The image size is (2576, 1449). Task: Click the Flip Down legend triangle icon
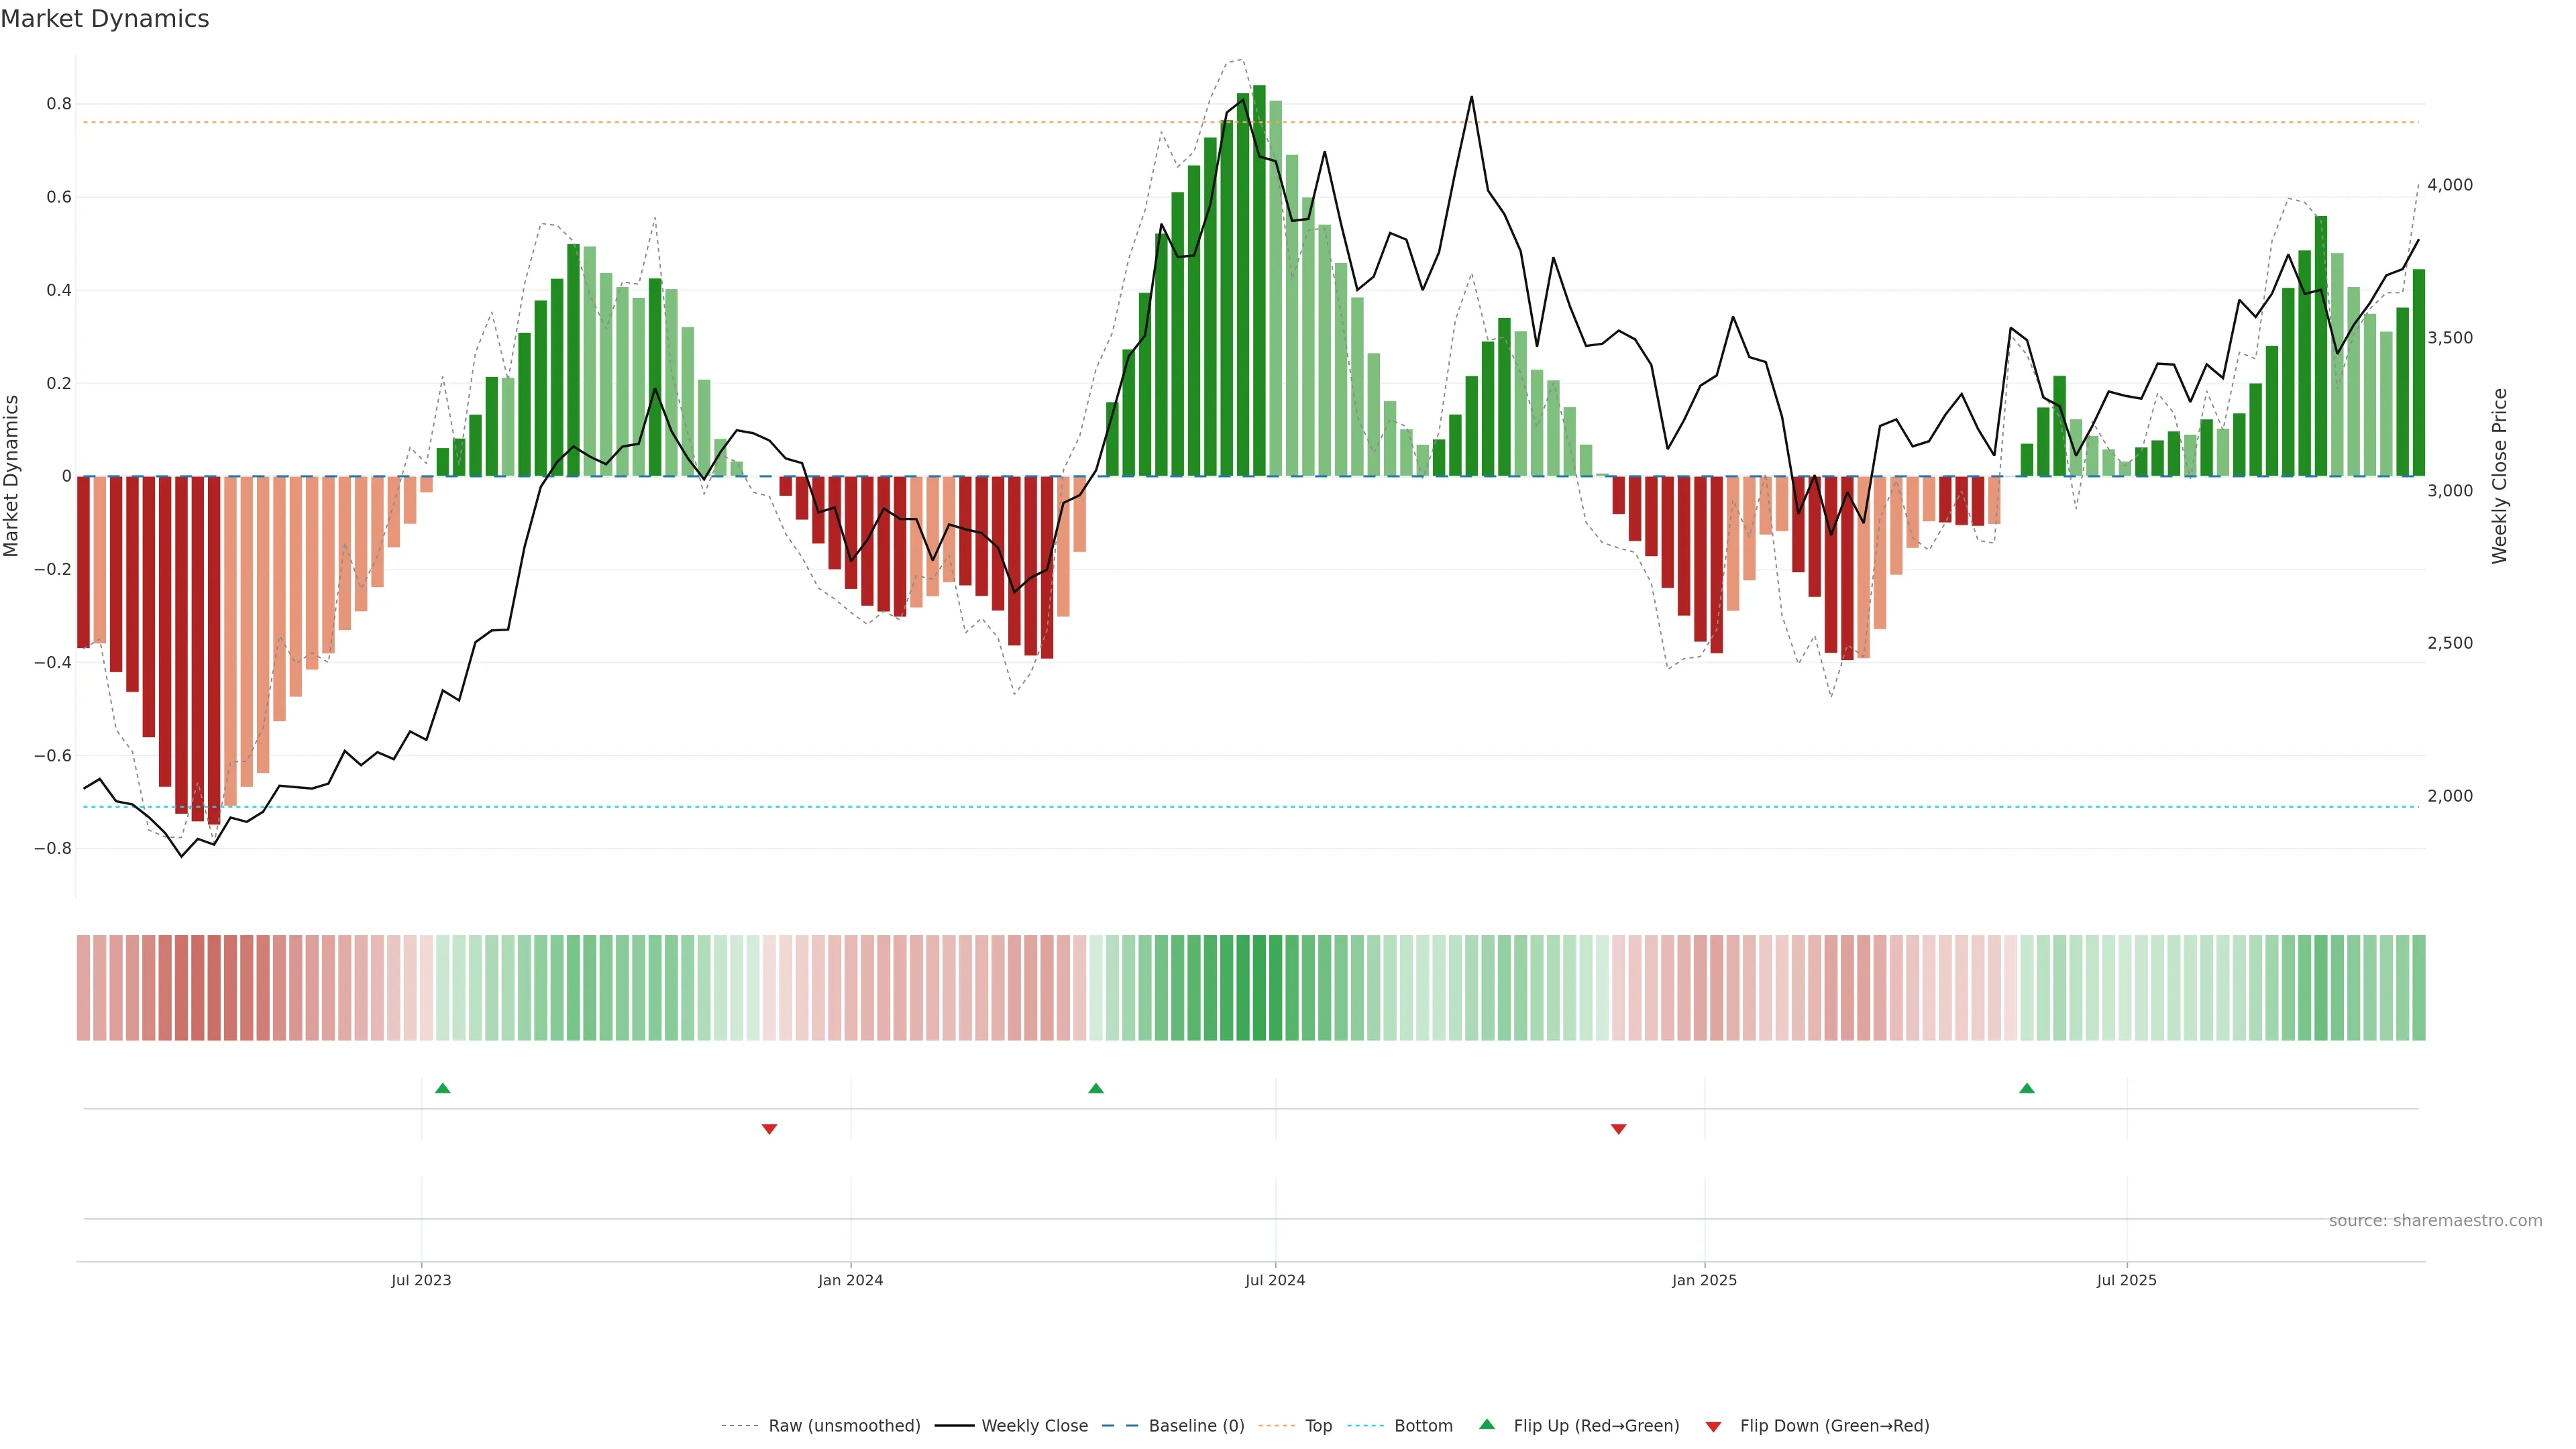[1713, 1426]
